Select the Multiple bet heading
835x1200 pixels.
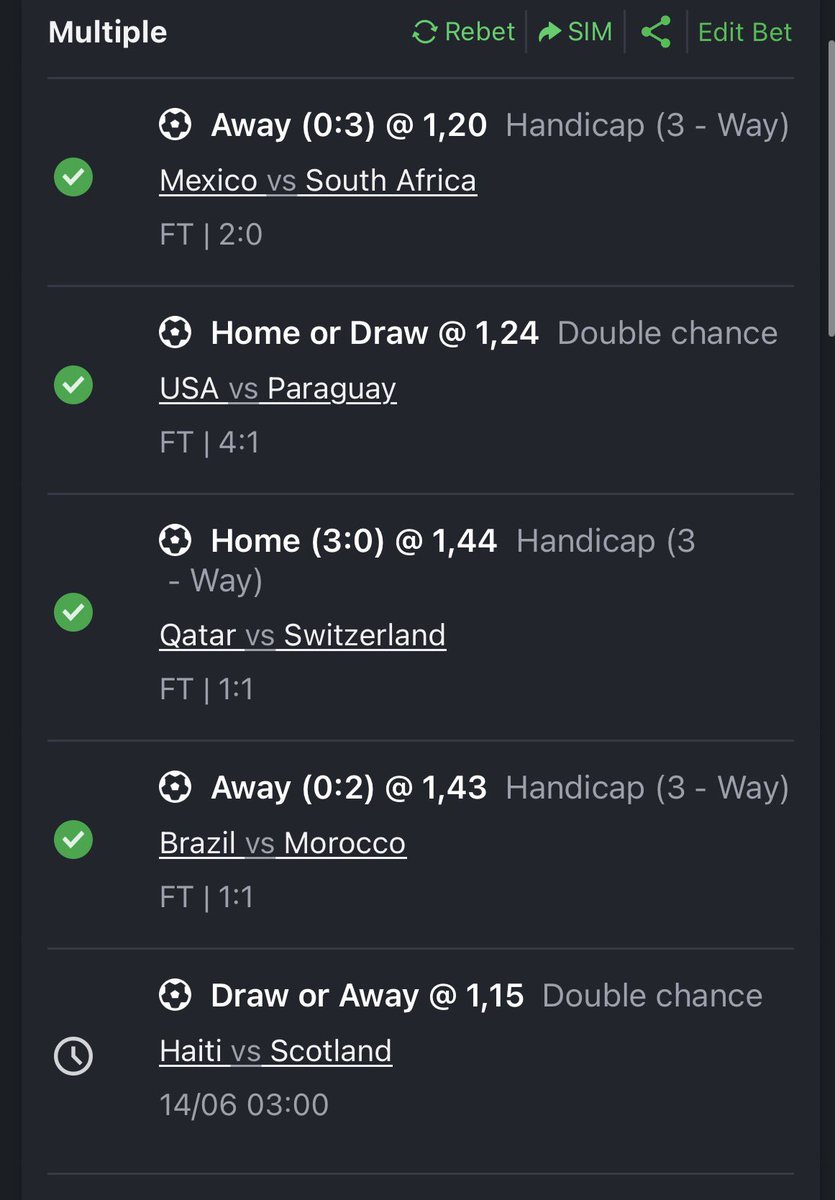point(108,32)
